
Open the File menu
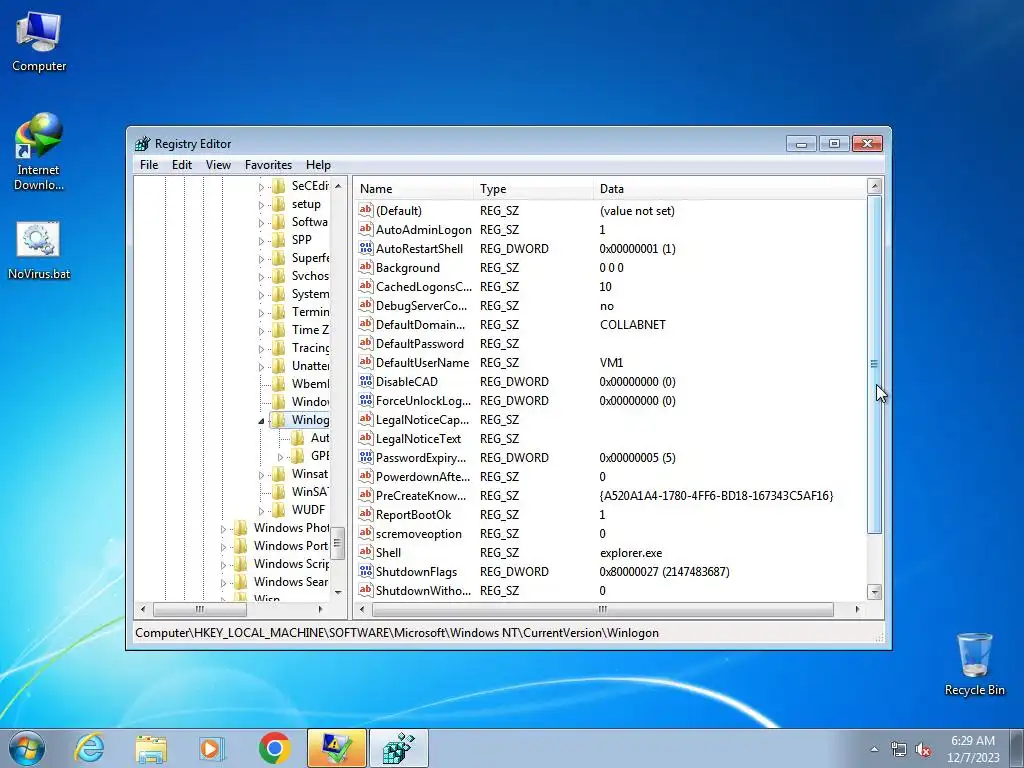pos(149,165)
